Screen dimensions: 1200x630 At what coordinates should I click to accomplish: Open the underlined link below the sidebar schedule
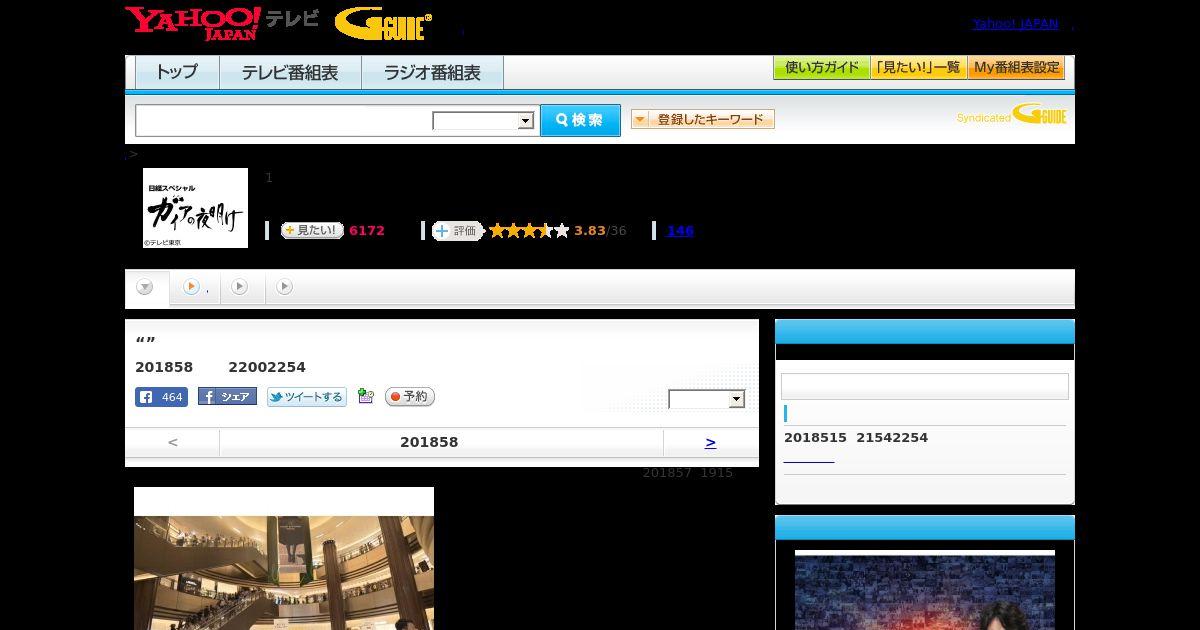click(x=808, y=459)
